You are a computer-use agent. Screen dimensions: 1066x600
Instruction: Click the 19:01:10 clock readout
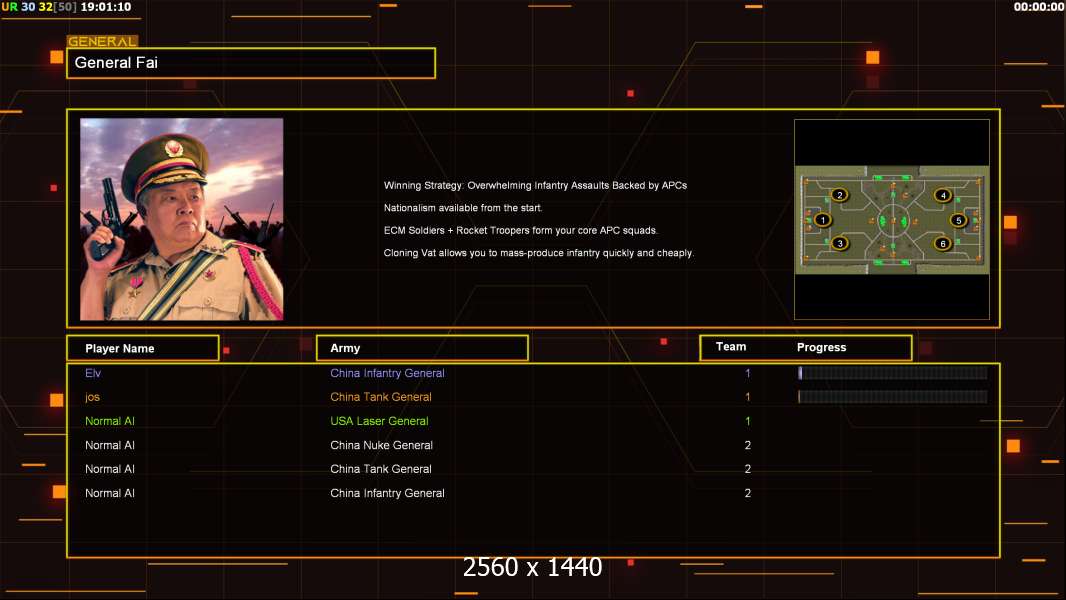(106, 7)
